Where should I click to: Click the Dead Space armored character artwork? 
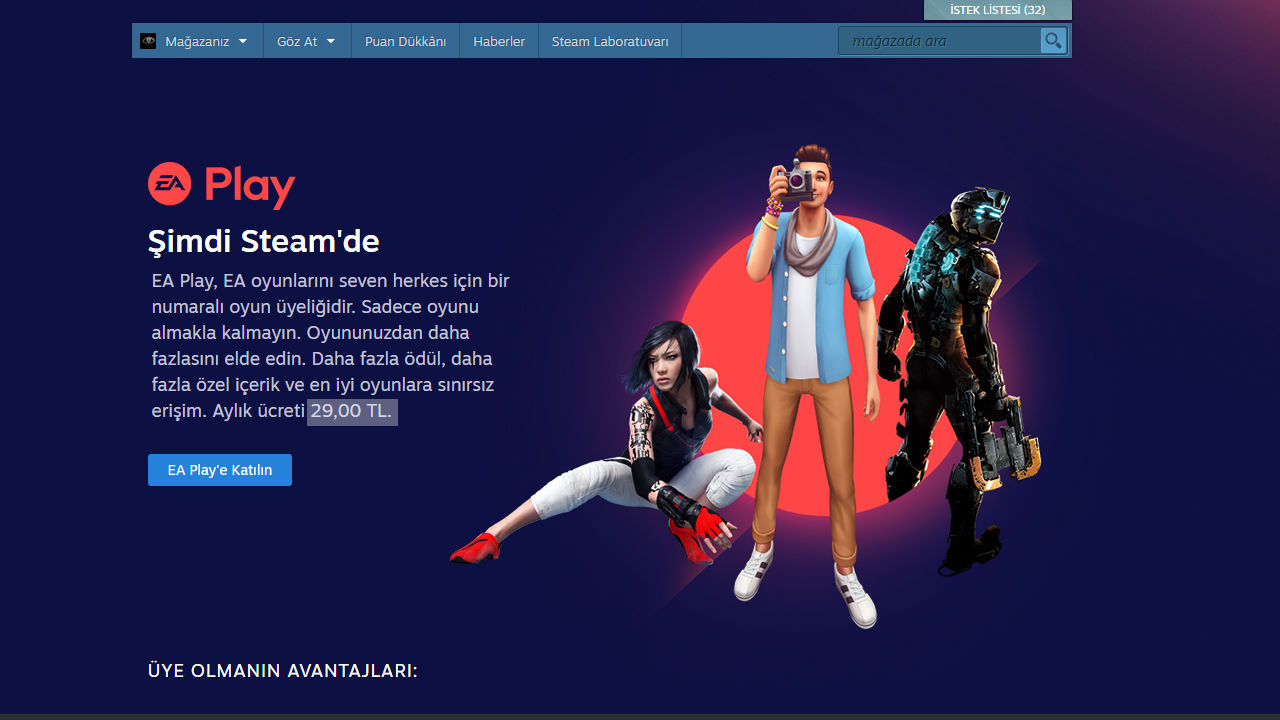(x=962, y=380)
